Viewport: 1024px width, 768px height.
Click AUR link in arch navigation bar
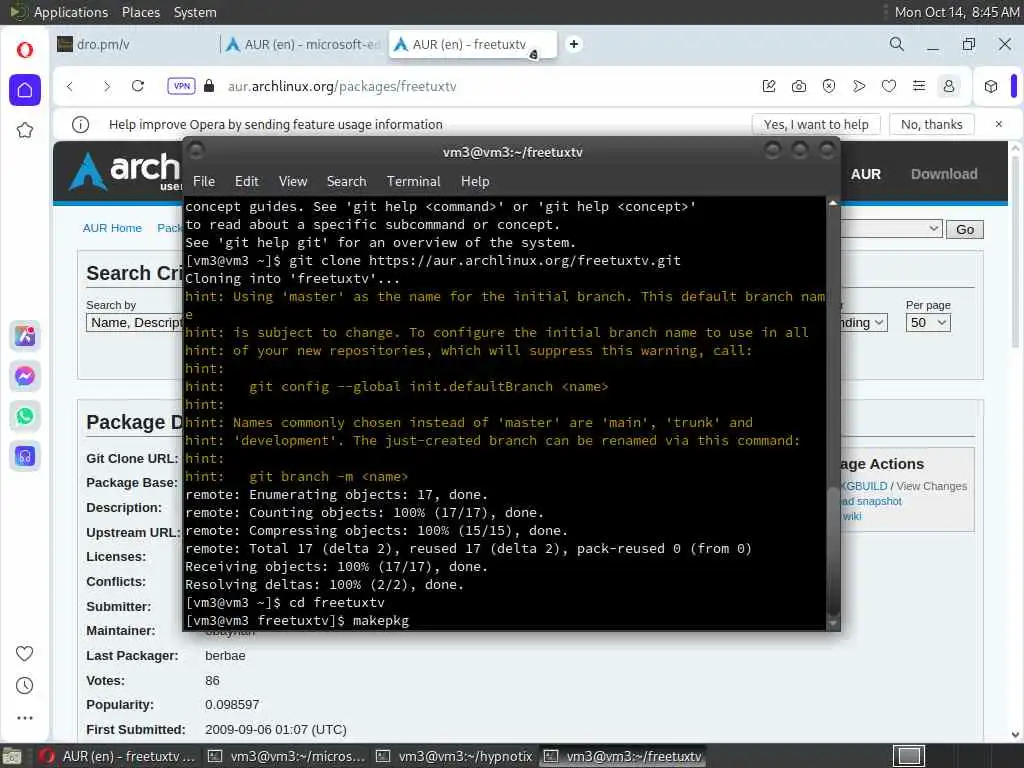pos(865,174)
